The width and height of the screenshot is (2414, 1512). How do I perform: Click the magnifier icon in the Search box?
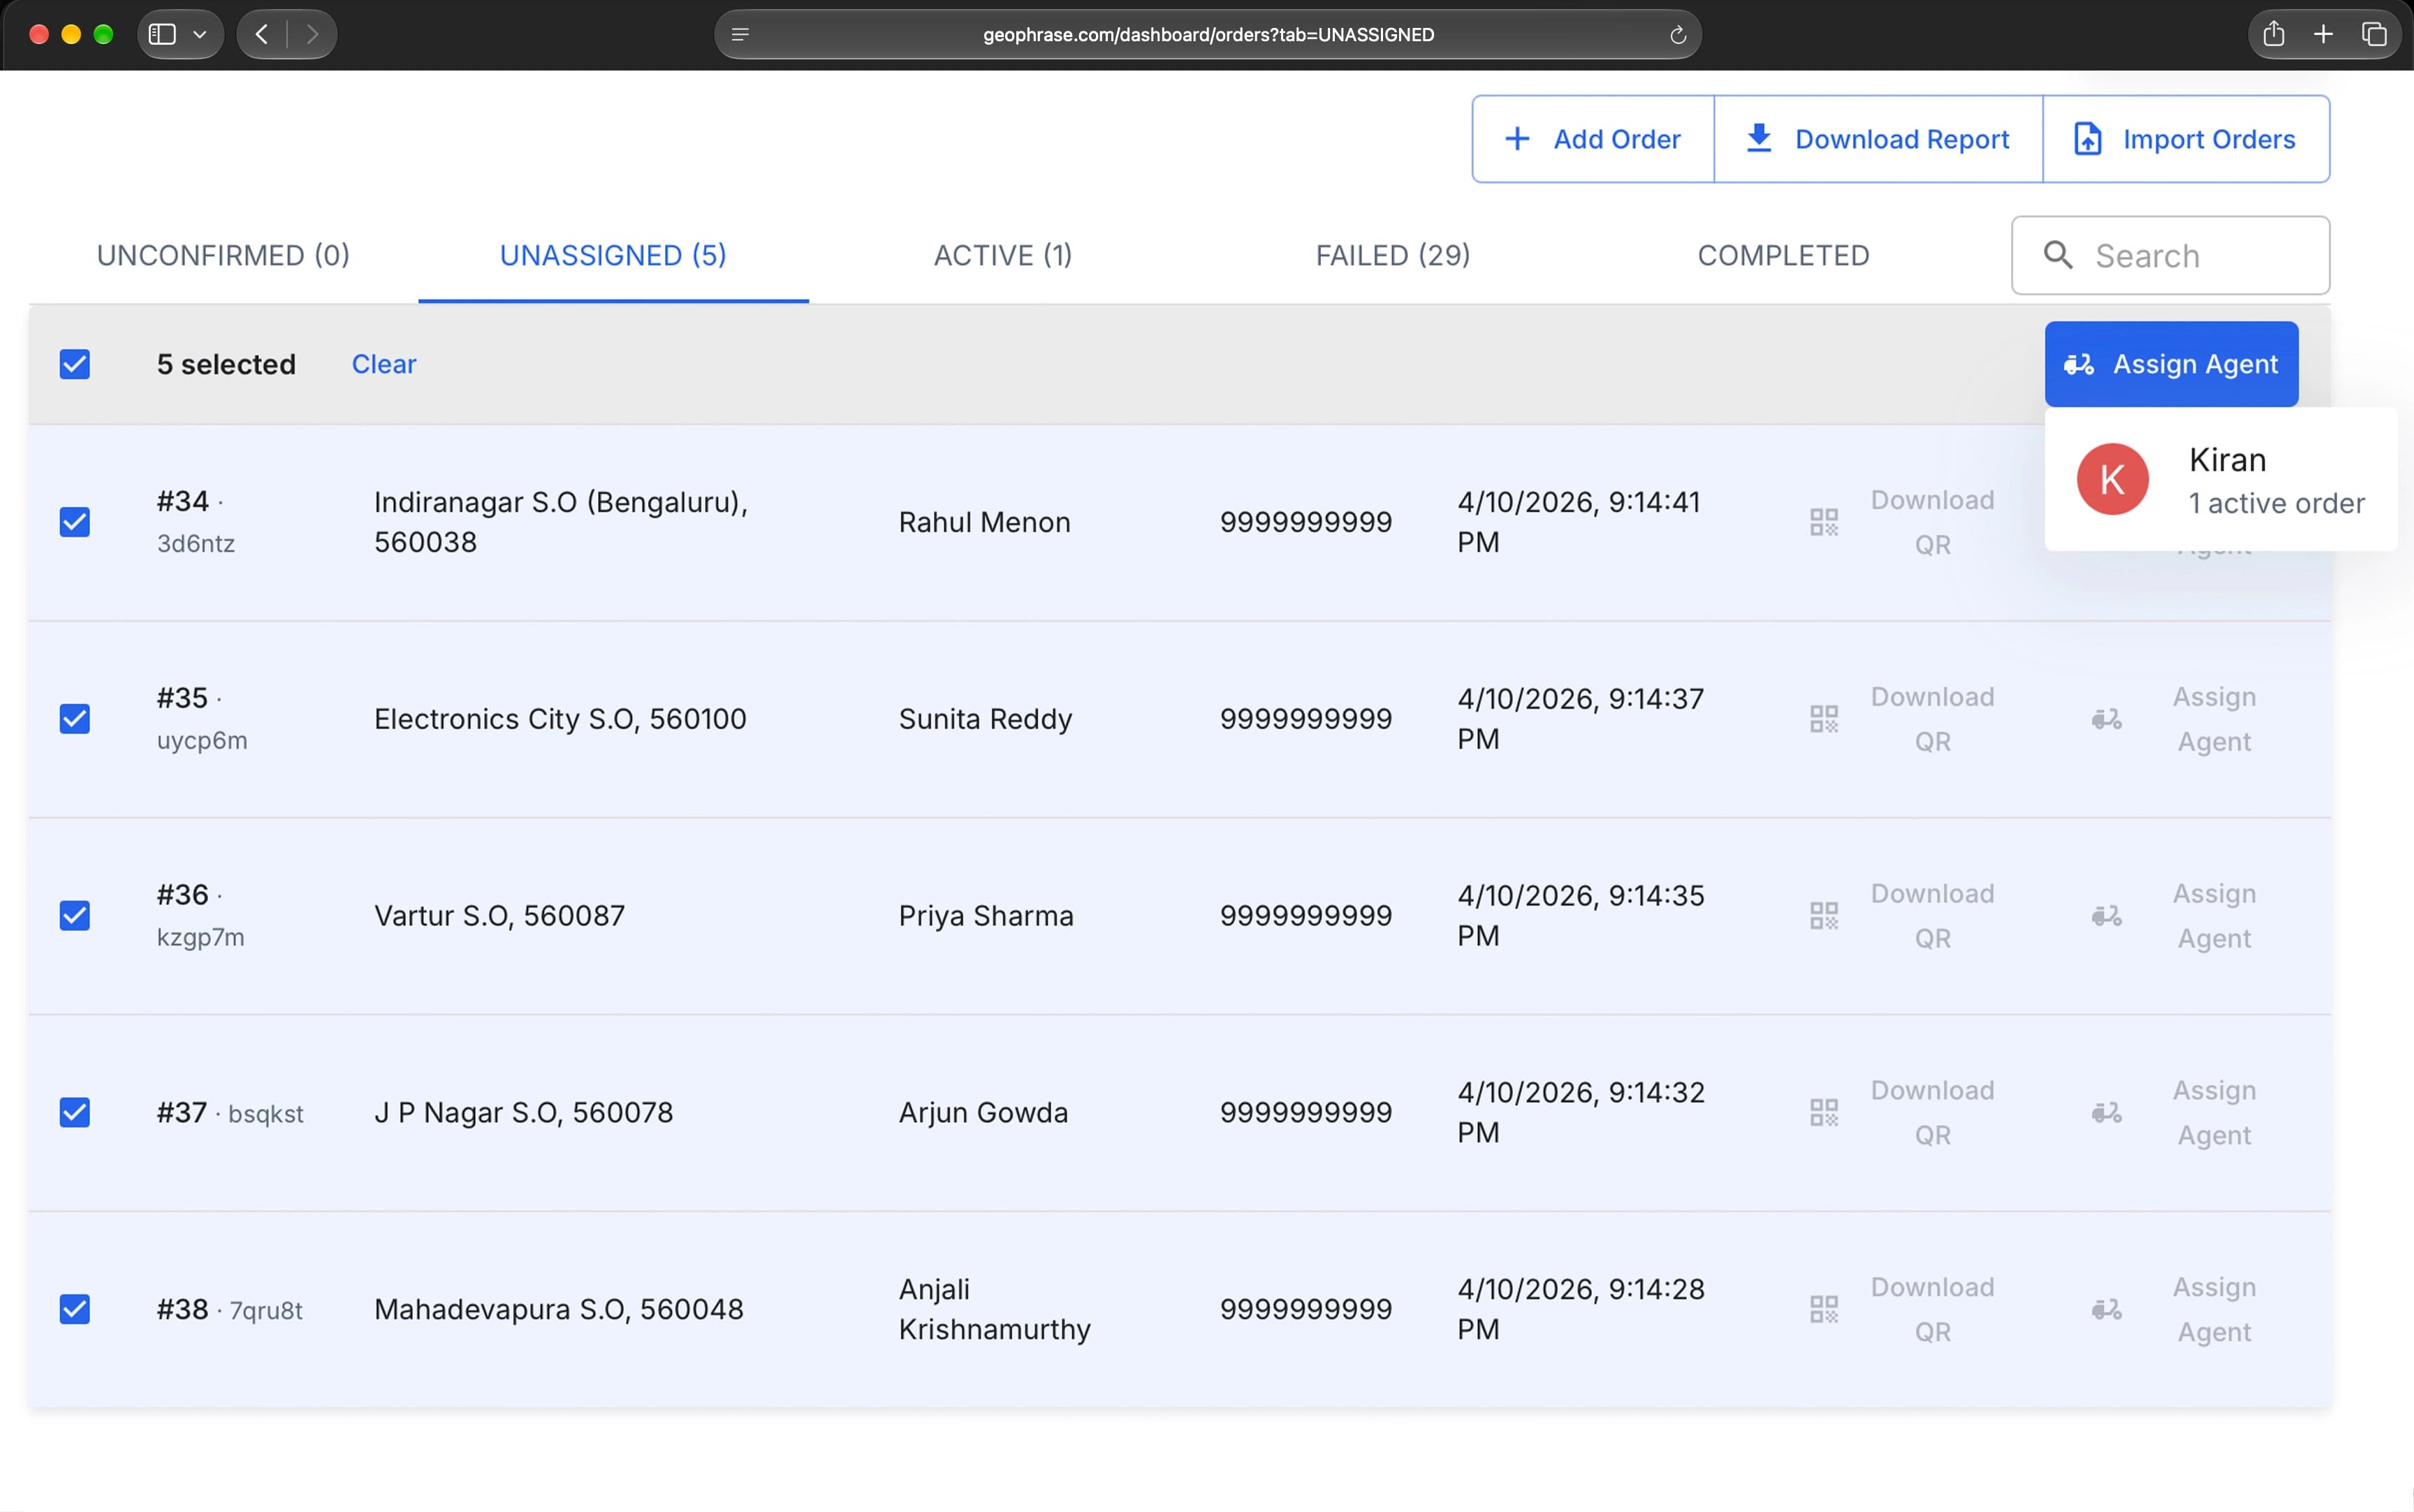tap(2057, 255)
